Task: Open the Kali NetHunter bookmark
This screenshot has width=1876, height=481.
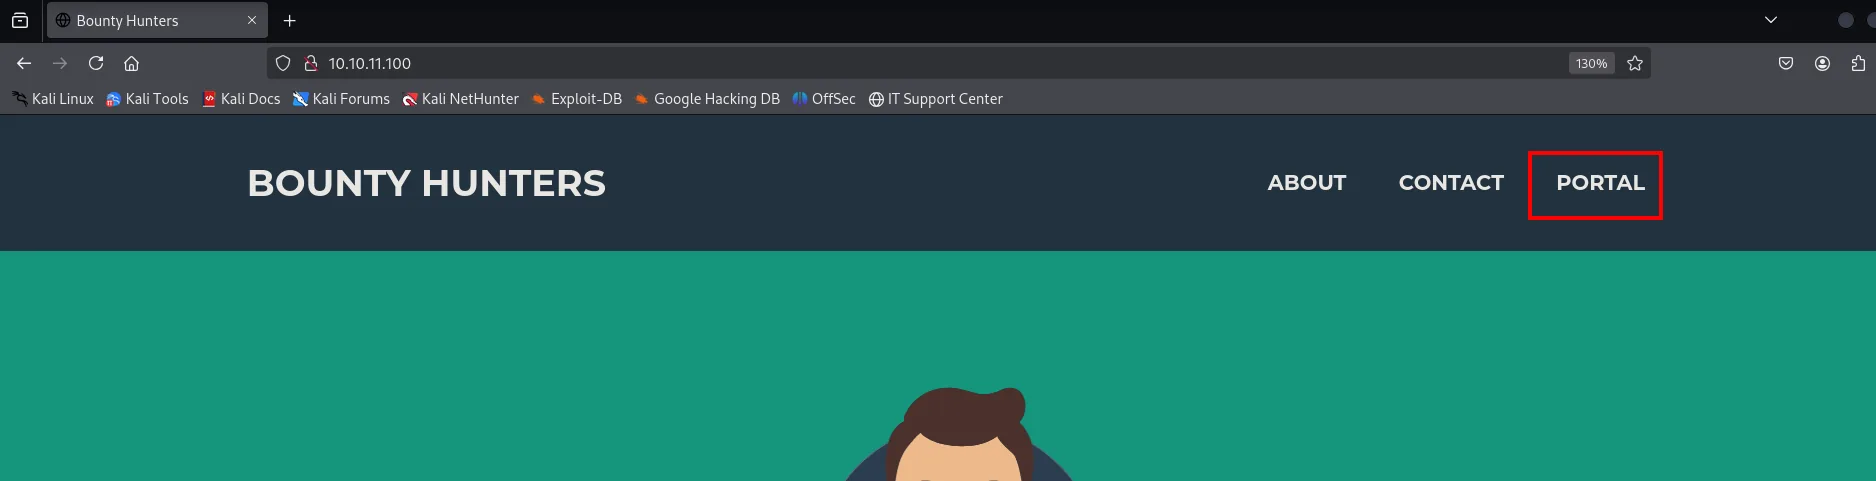Action: [460, 99]
